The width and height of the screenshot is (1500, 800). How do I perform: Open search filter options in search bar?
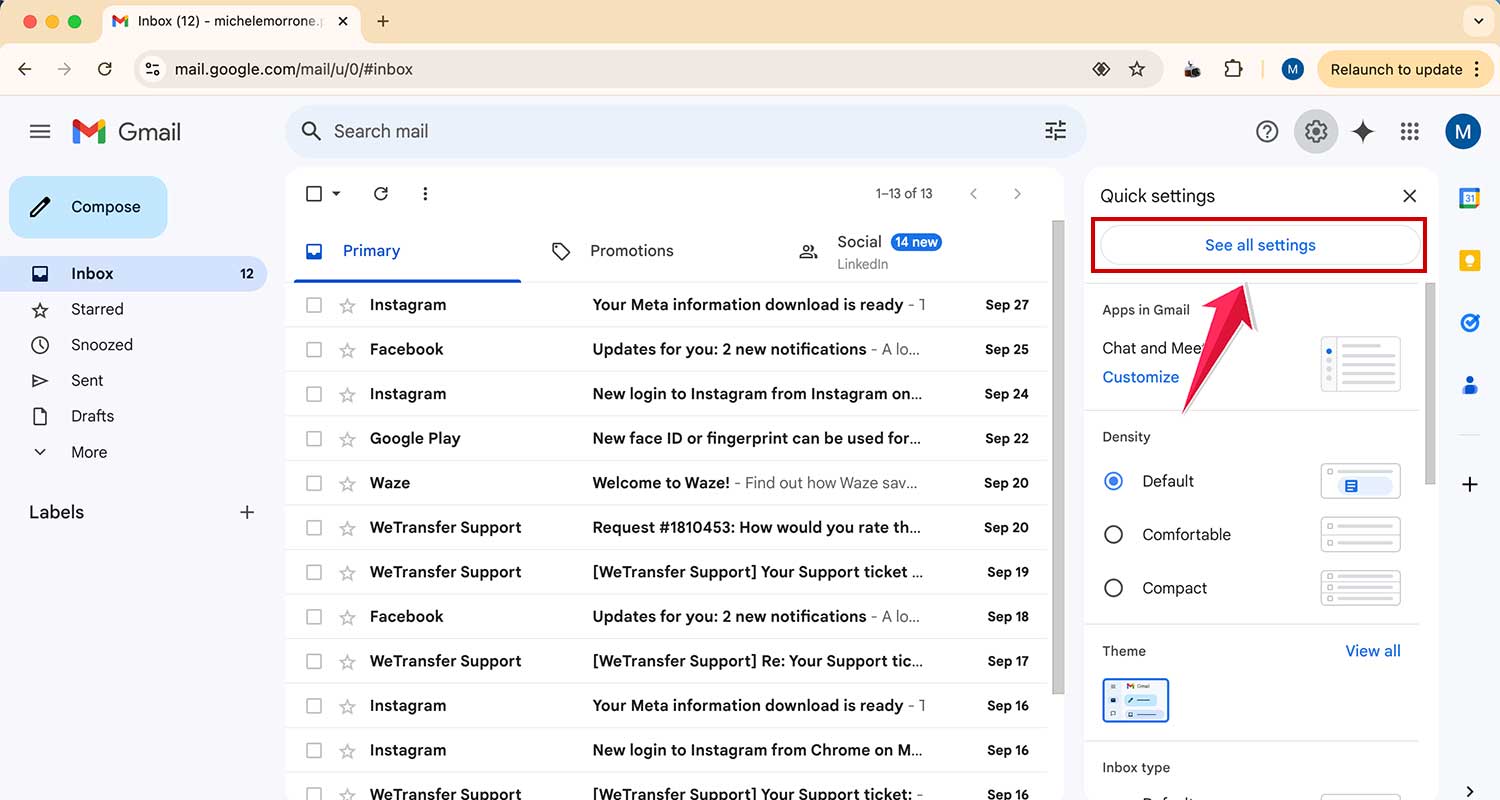[x=1055, y=131]
